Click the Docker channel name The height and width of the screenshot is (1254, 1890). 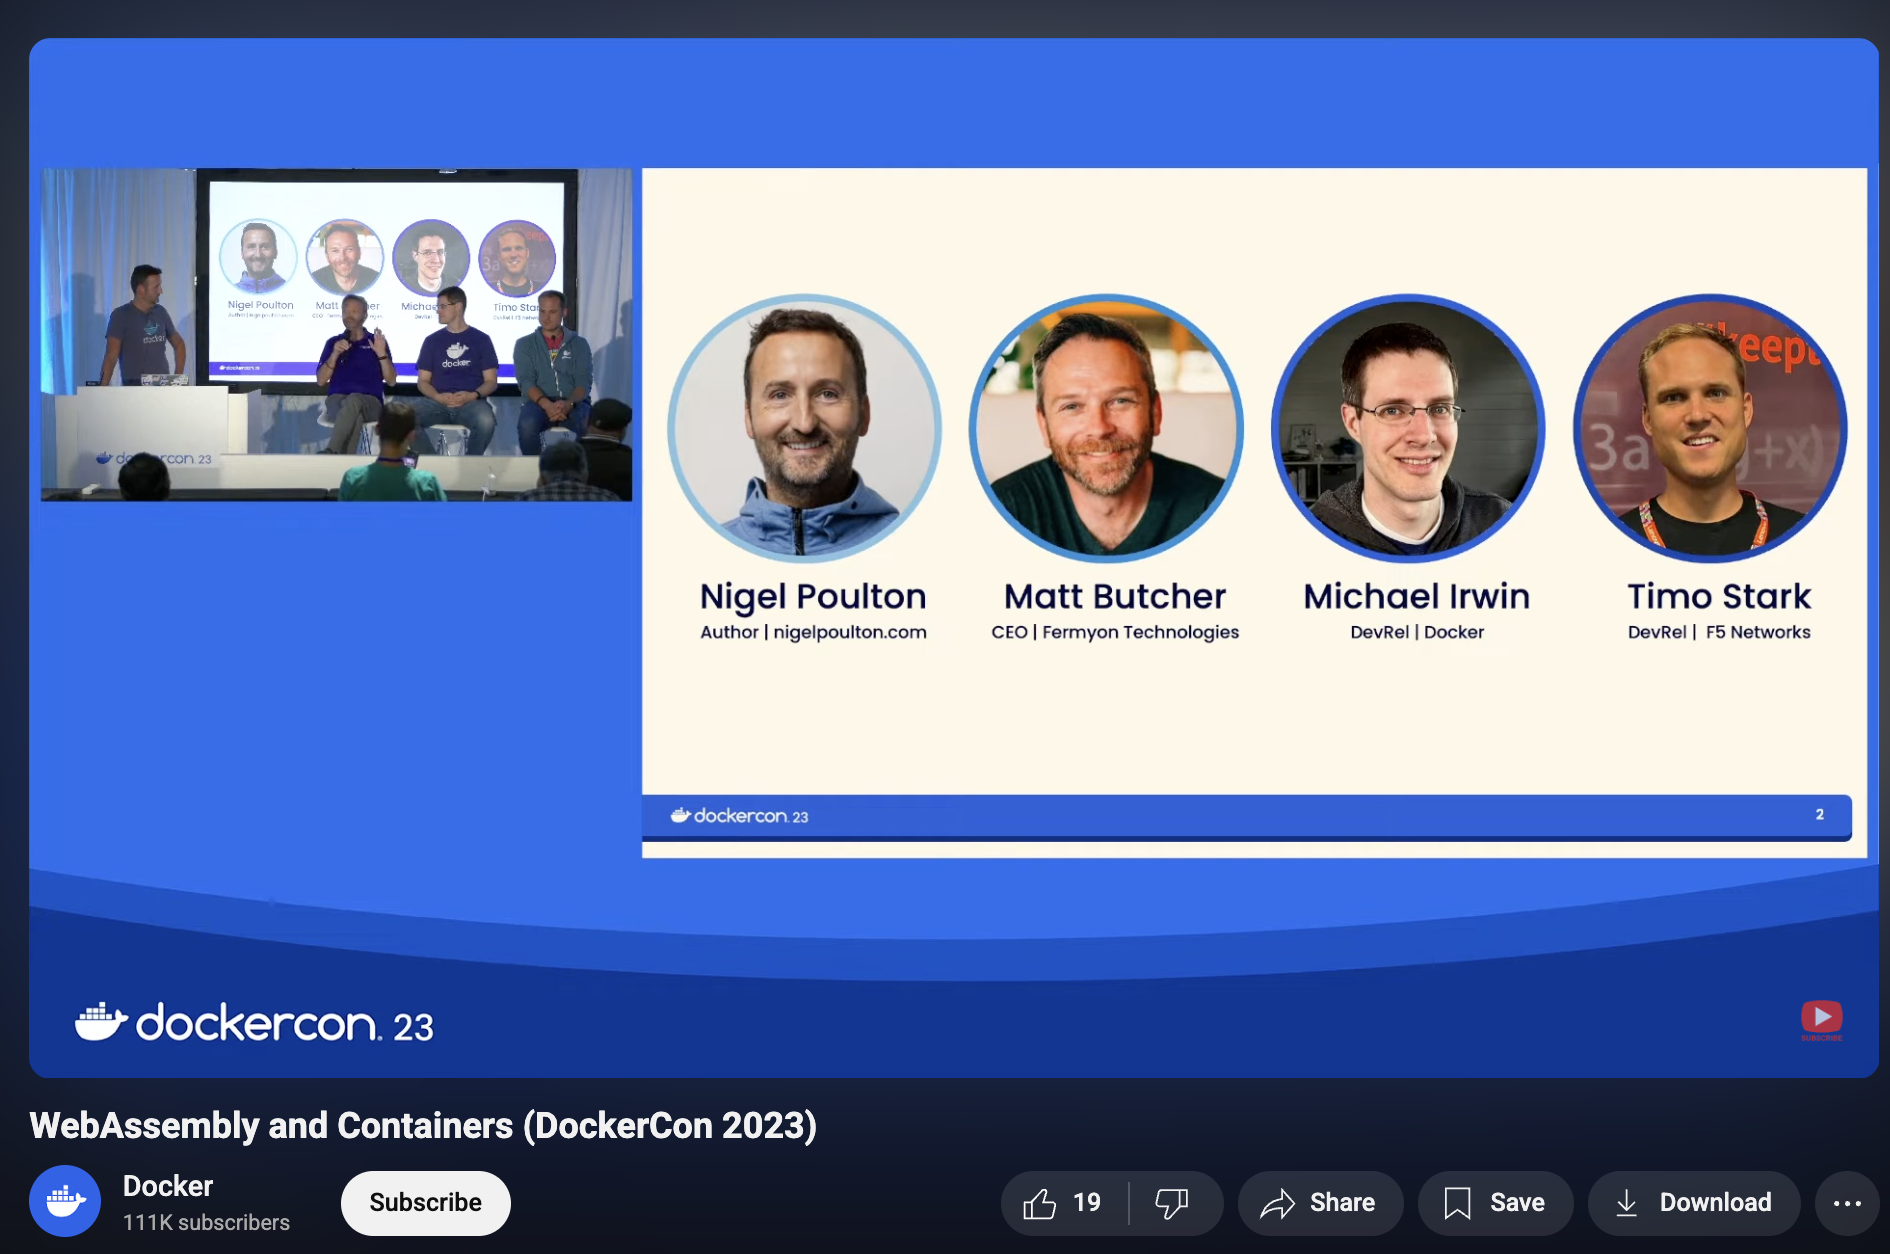pyautogui.click(x=168, y=1186)
